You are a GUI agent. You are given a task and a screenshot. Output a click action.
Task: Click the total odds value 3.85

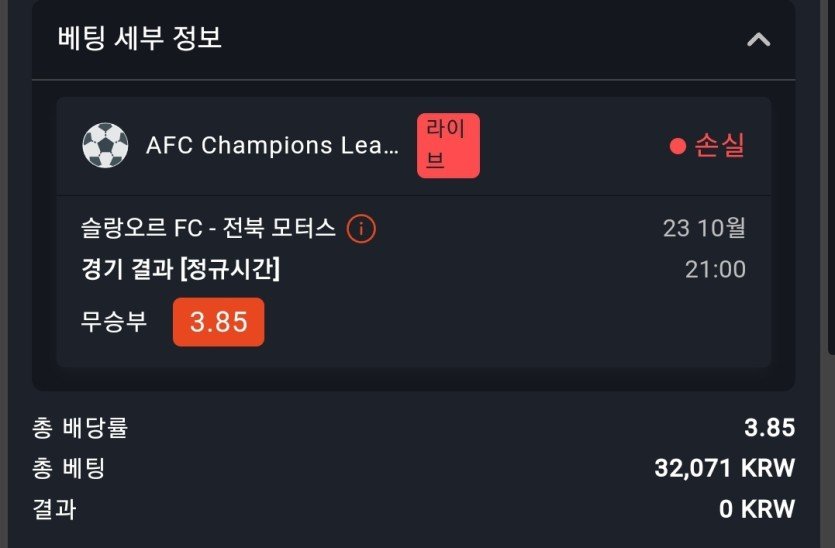tap(769, 429)
